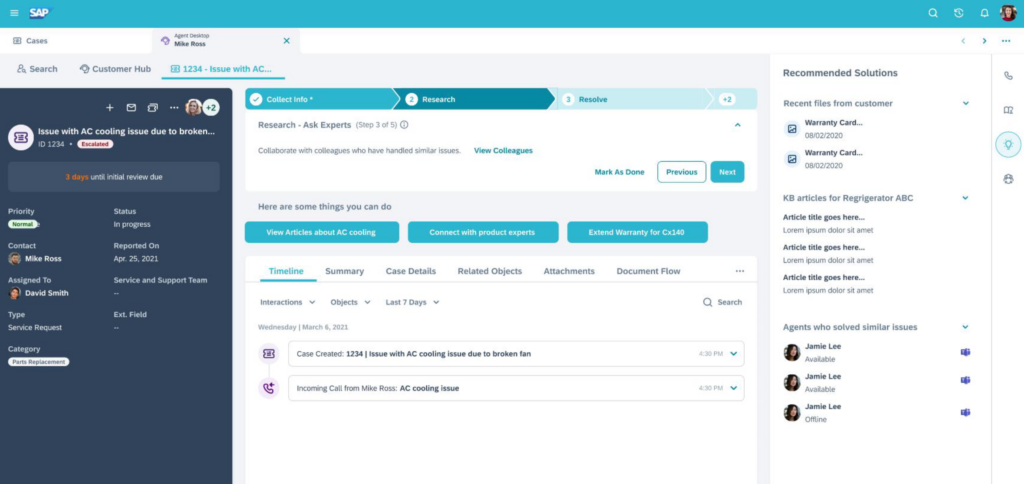Open the hamburger navigation menu
The image size is (1024, 484).
coord(13,13)
